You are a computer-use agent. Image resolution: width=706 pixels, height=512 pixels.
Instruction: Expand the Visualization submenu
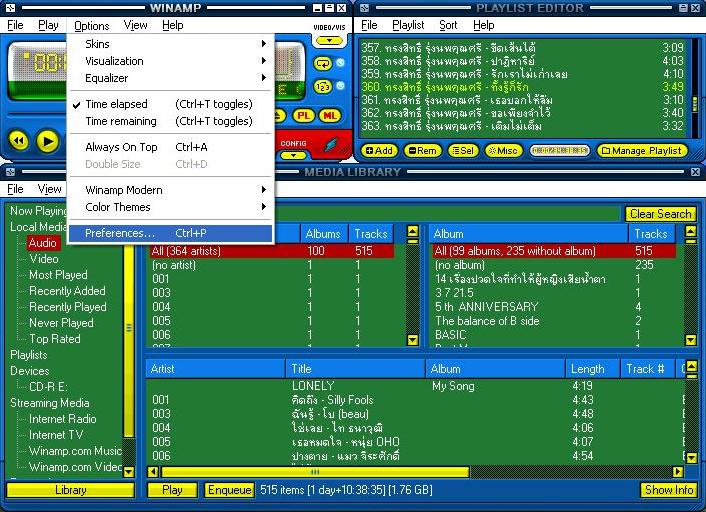tap(171, 61)
